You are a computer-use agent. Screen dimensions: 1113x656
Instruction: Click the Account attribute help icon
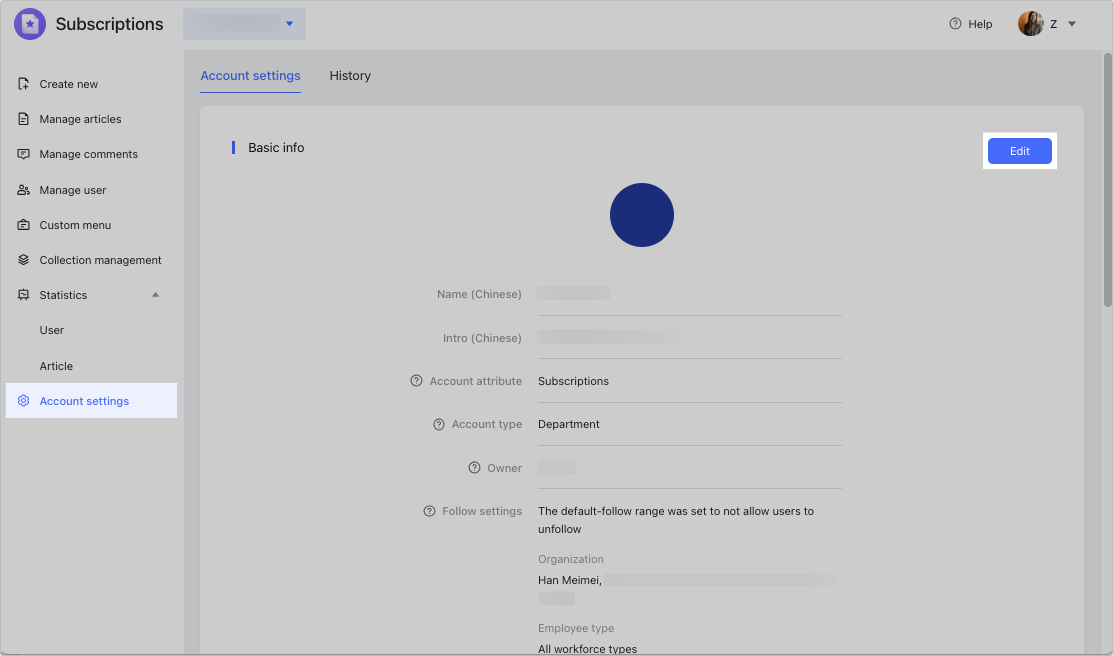[x=417, y=381]
